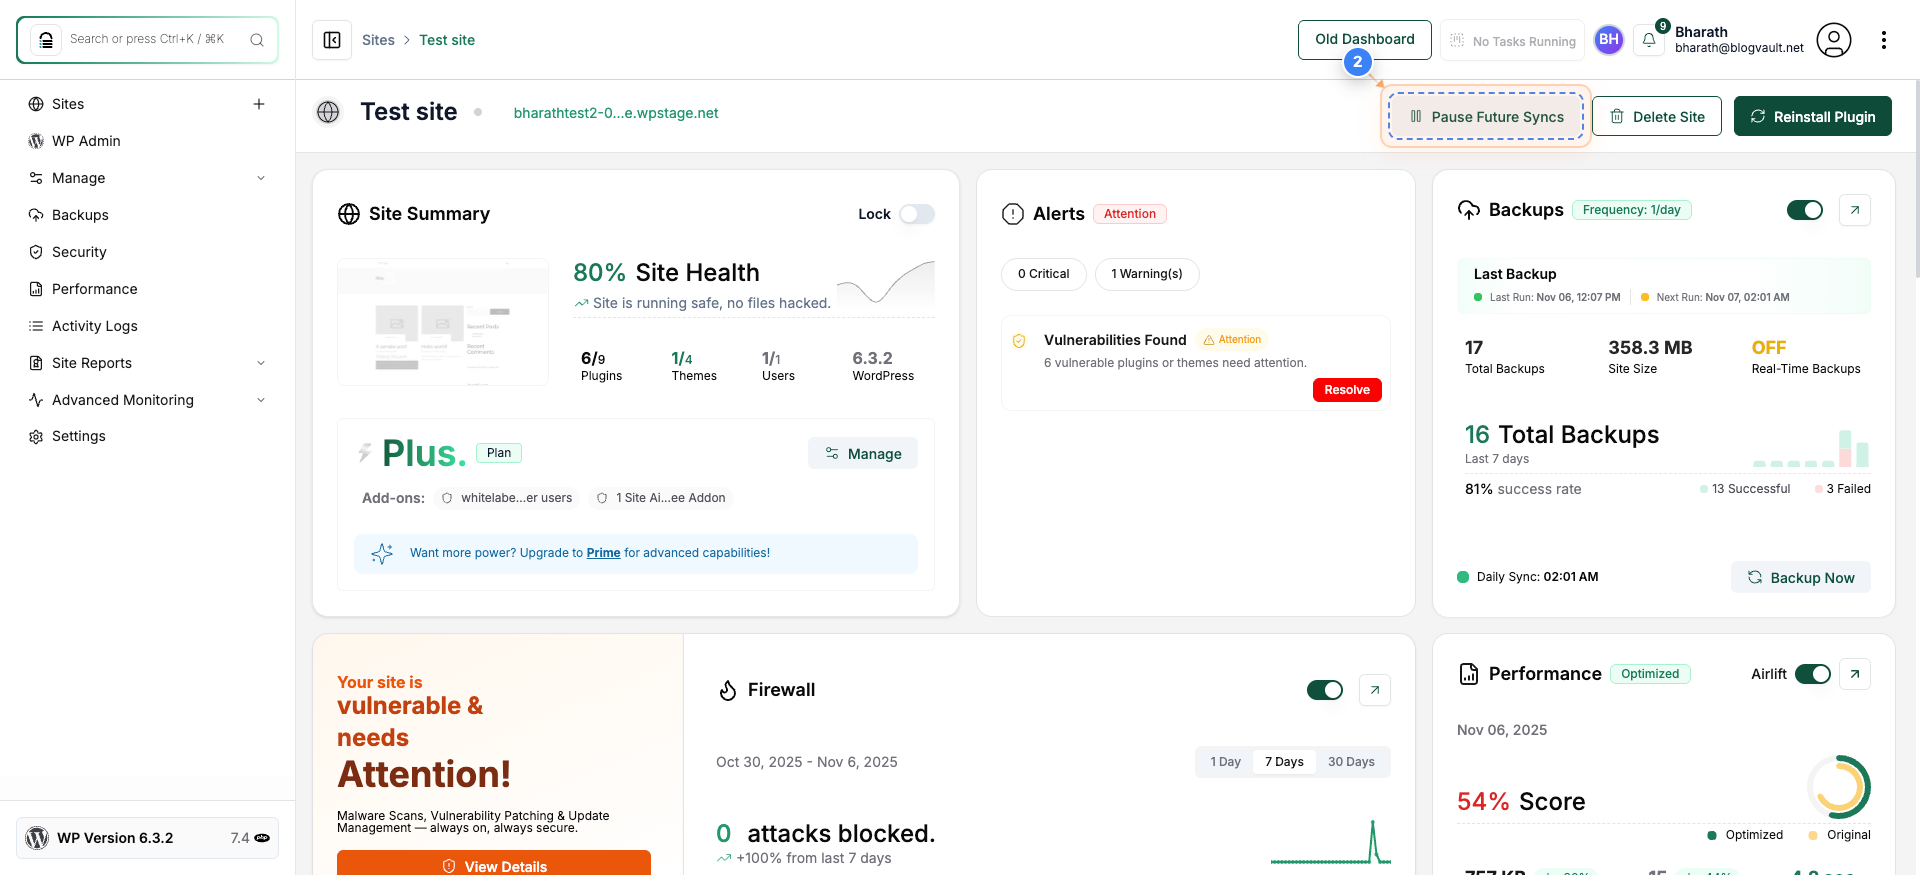Click the Backups cloud icon in card header
Image resolution: width=1920 pixels, height=875 pixels.
pyautogui.click(x=1469, y=210)
